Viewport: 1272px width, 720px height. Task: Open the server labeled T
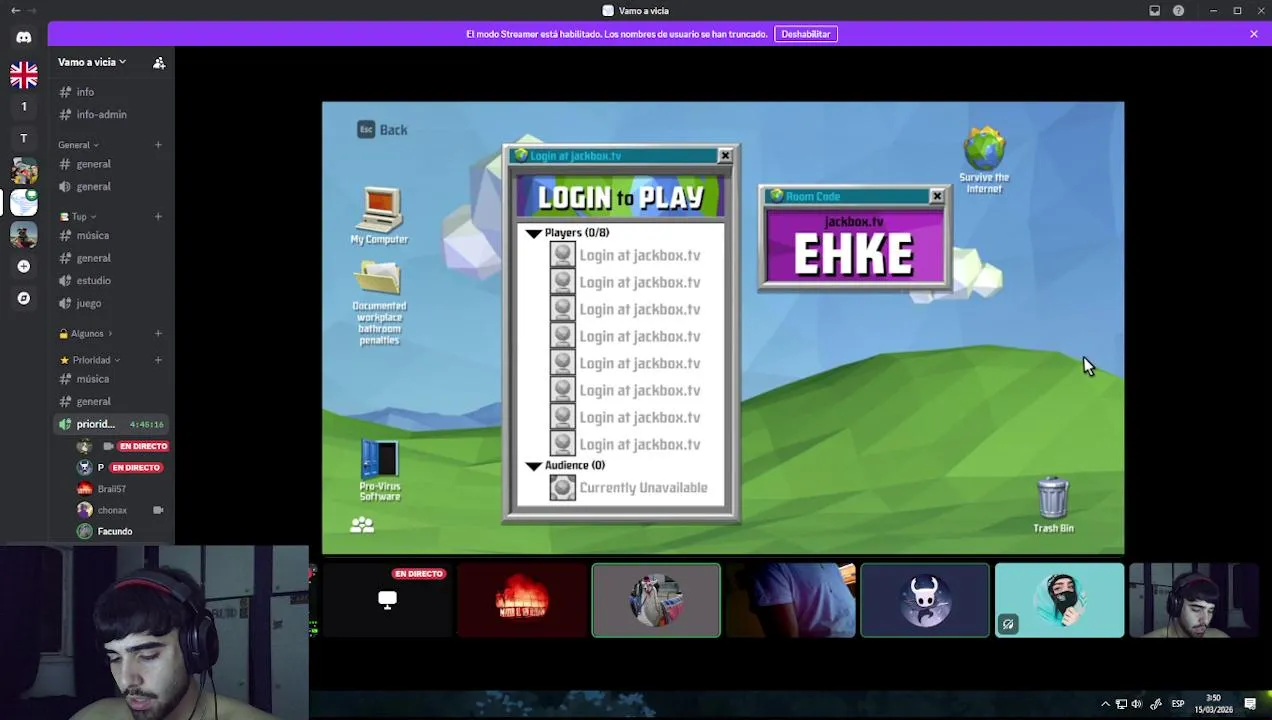[x=24, y=138]
